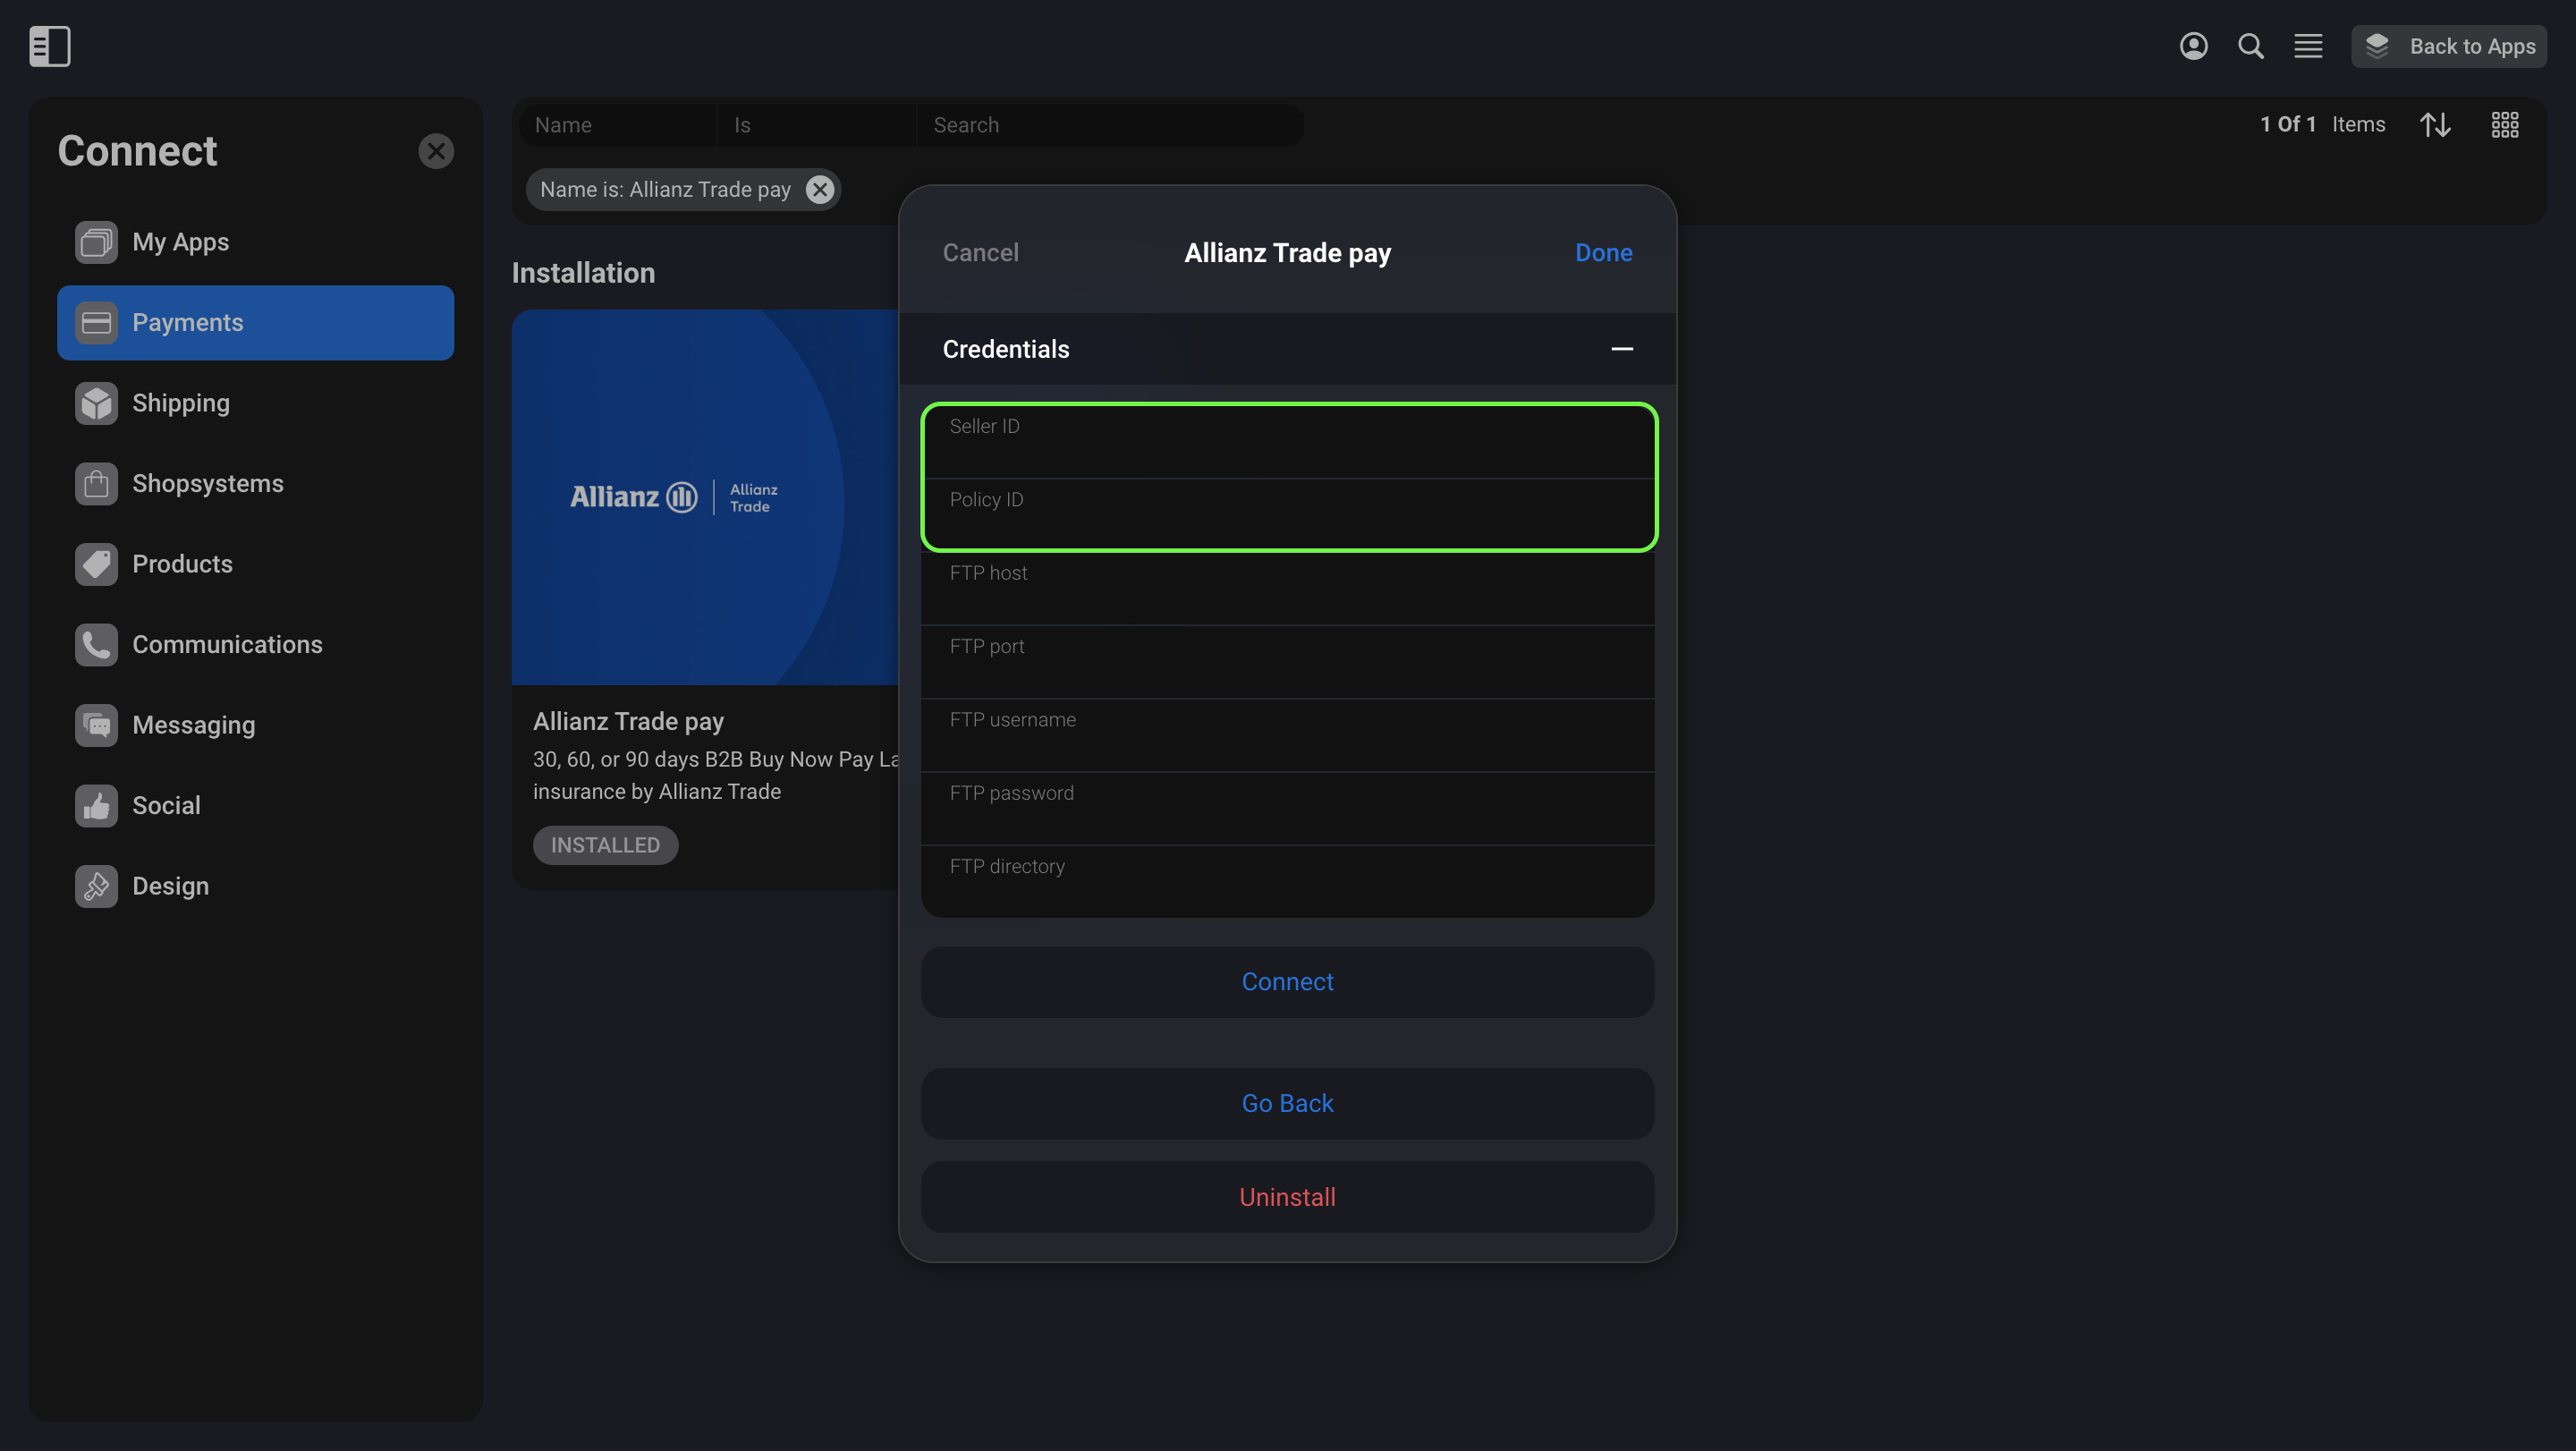Click the FTP host field

click(x=1287, y=588)
